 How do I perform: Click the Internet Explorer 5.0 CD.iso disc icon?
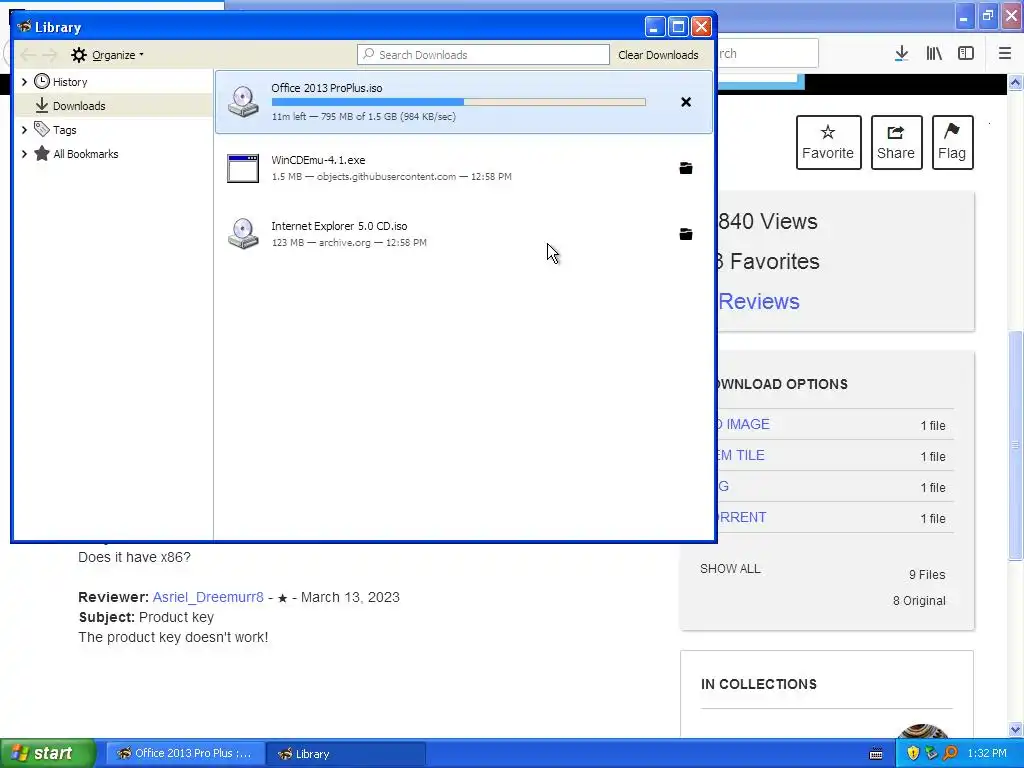point(243,233)
